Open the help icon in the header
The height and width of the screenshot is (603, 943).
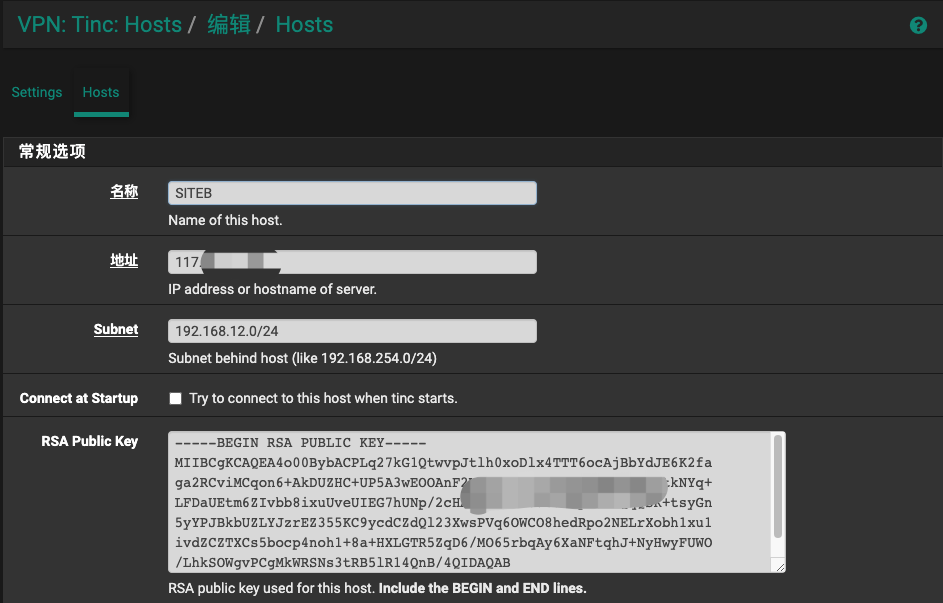tap(918, 26)
